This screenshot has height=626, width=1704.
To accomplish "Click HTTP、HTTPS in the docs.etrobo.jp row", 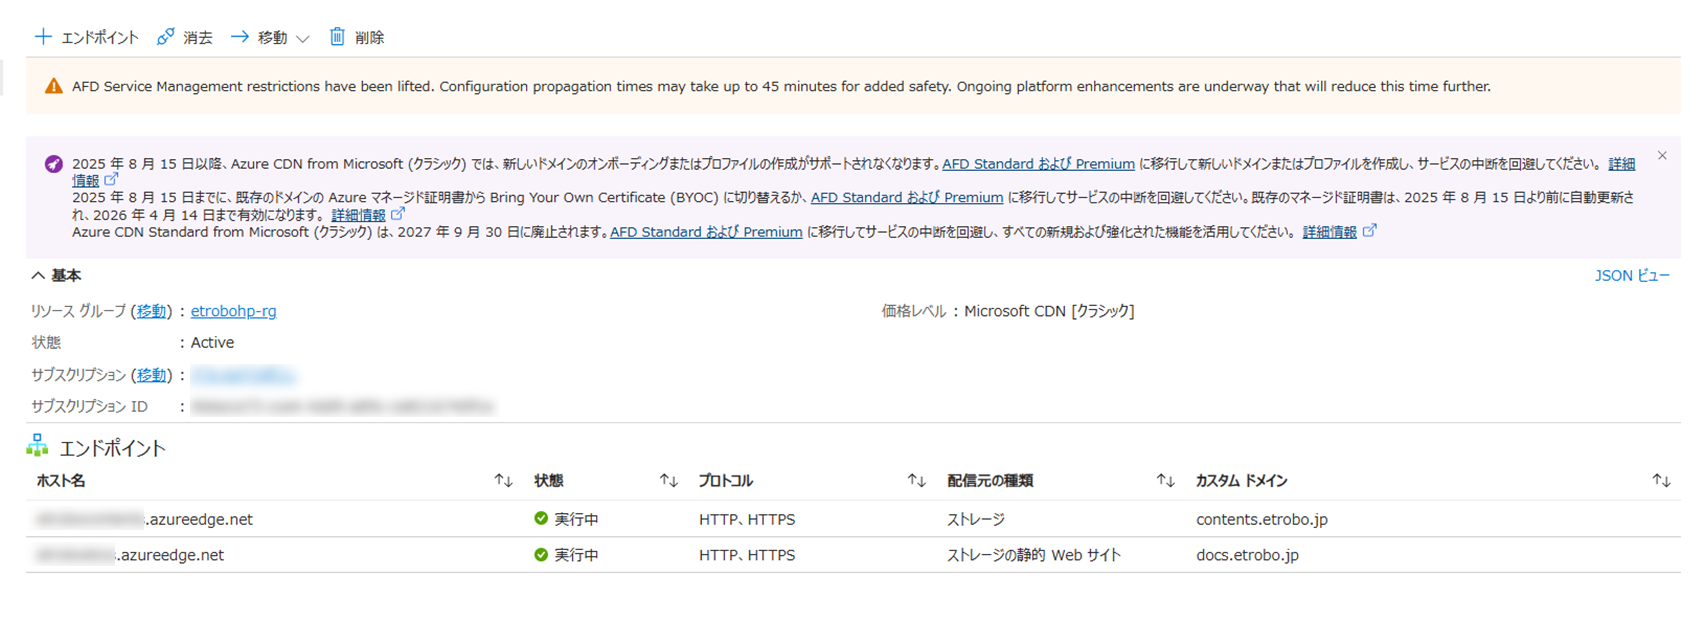I will pos(747,555).
